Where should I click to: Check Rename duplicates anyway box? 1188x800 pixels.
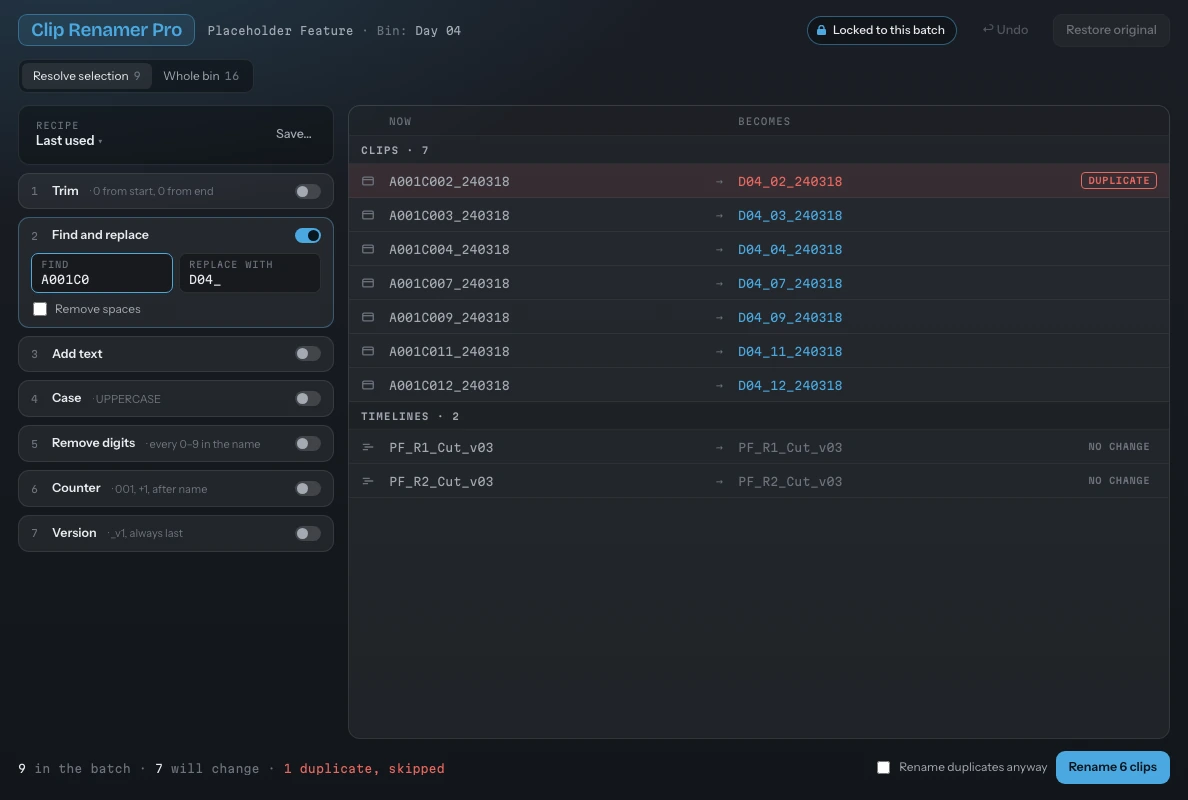(x=883, y=767)
